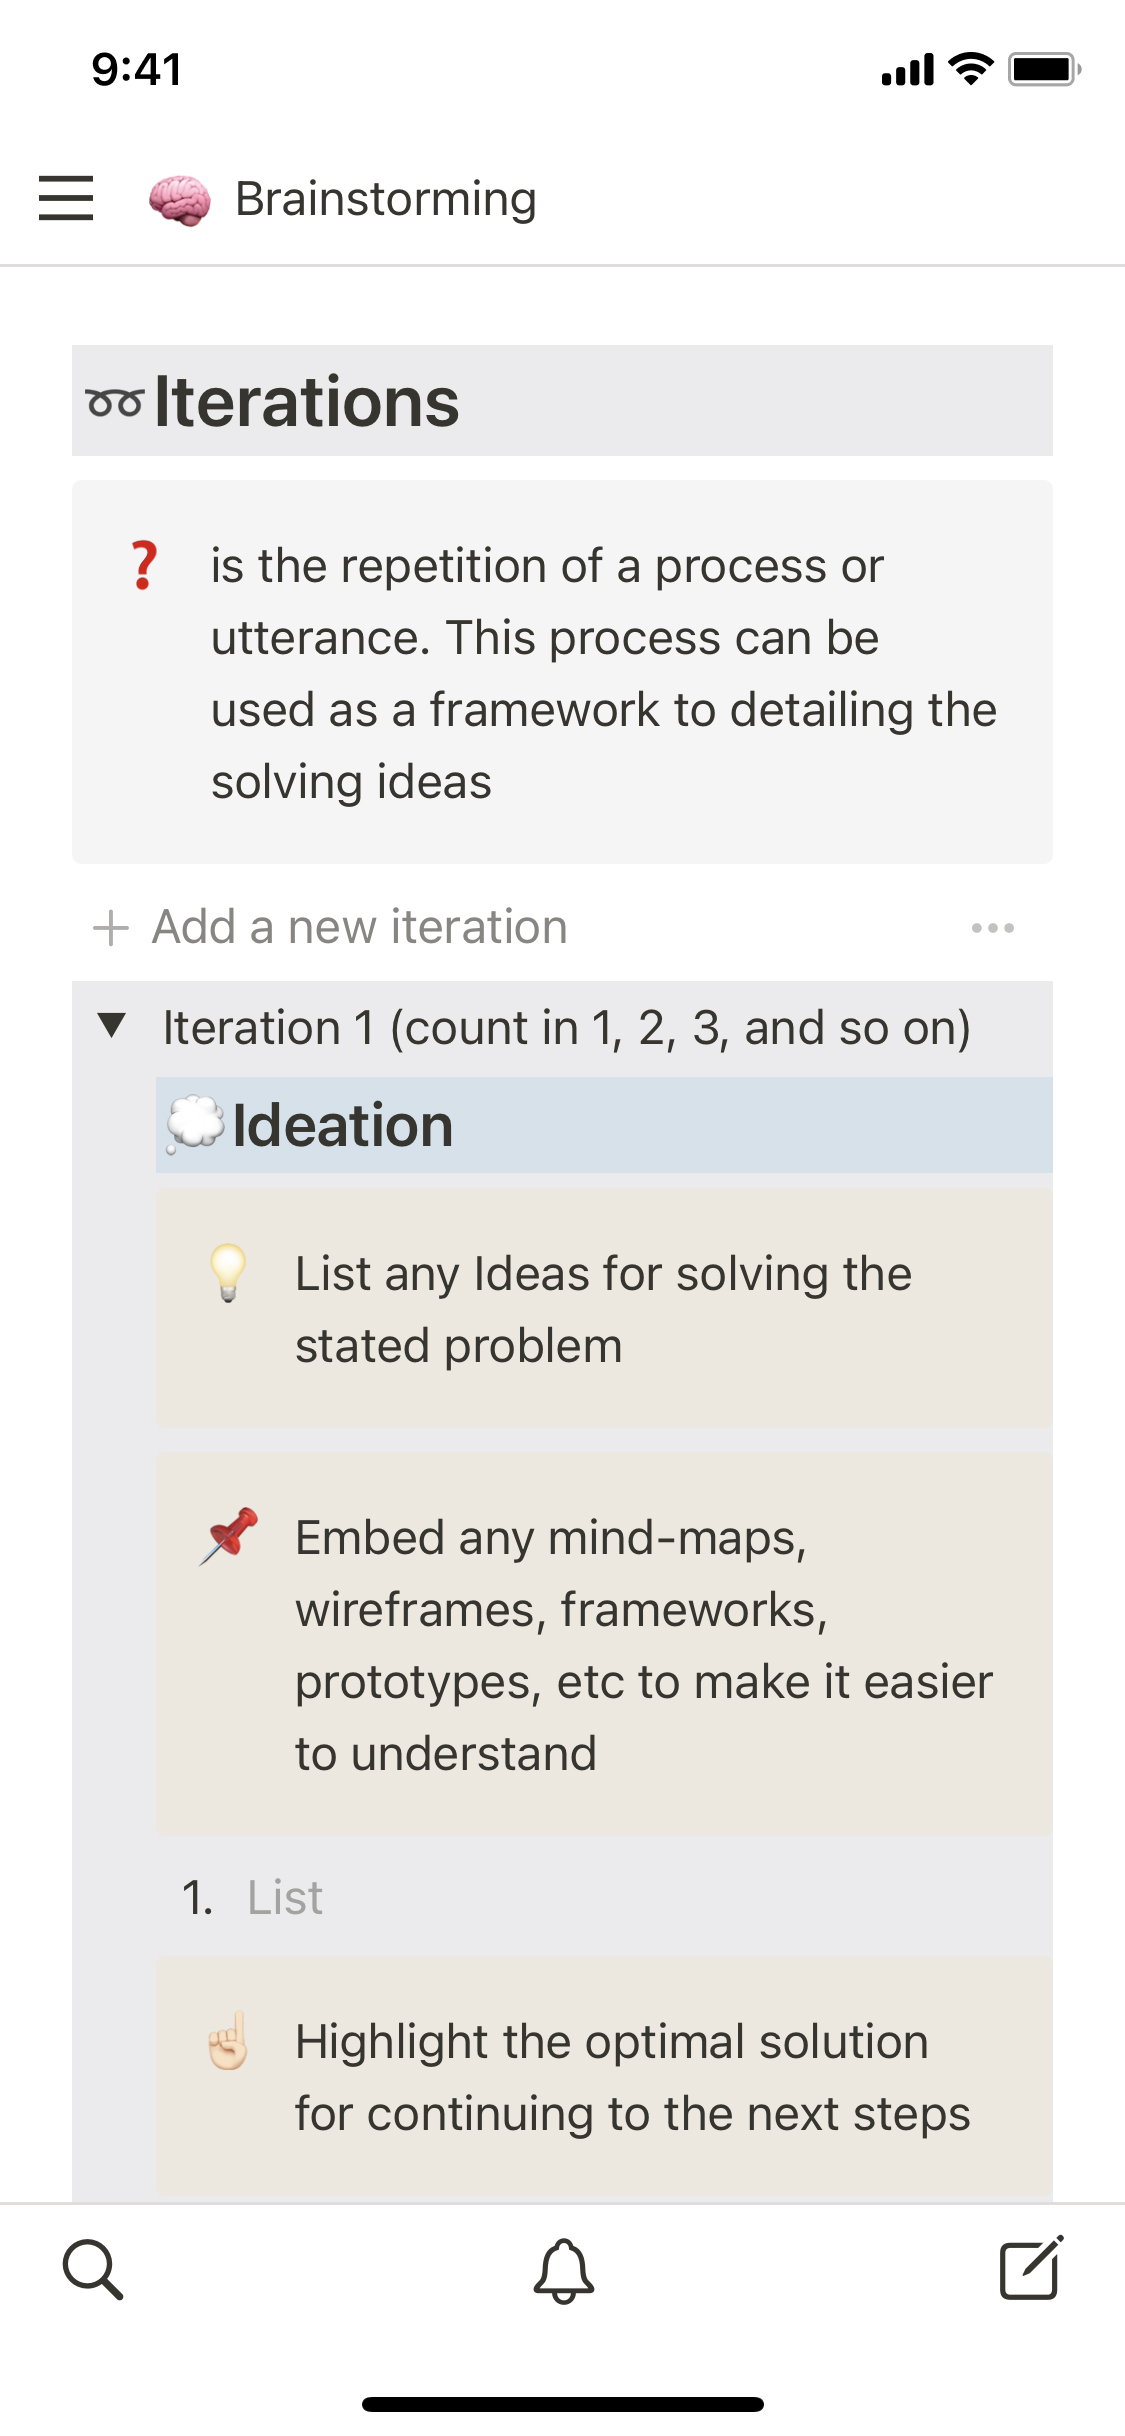Open search with magnifier icon
Screen dimensions: 1125x2436
(93, 2270)
